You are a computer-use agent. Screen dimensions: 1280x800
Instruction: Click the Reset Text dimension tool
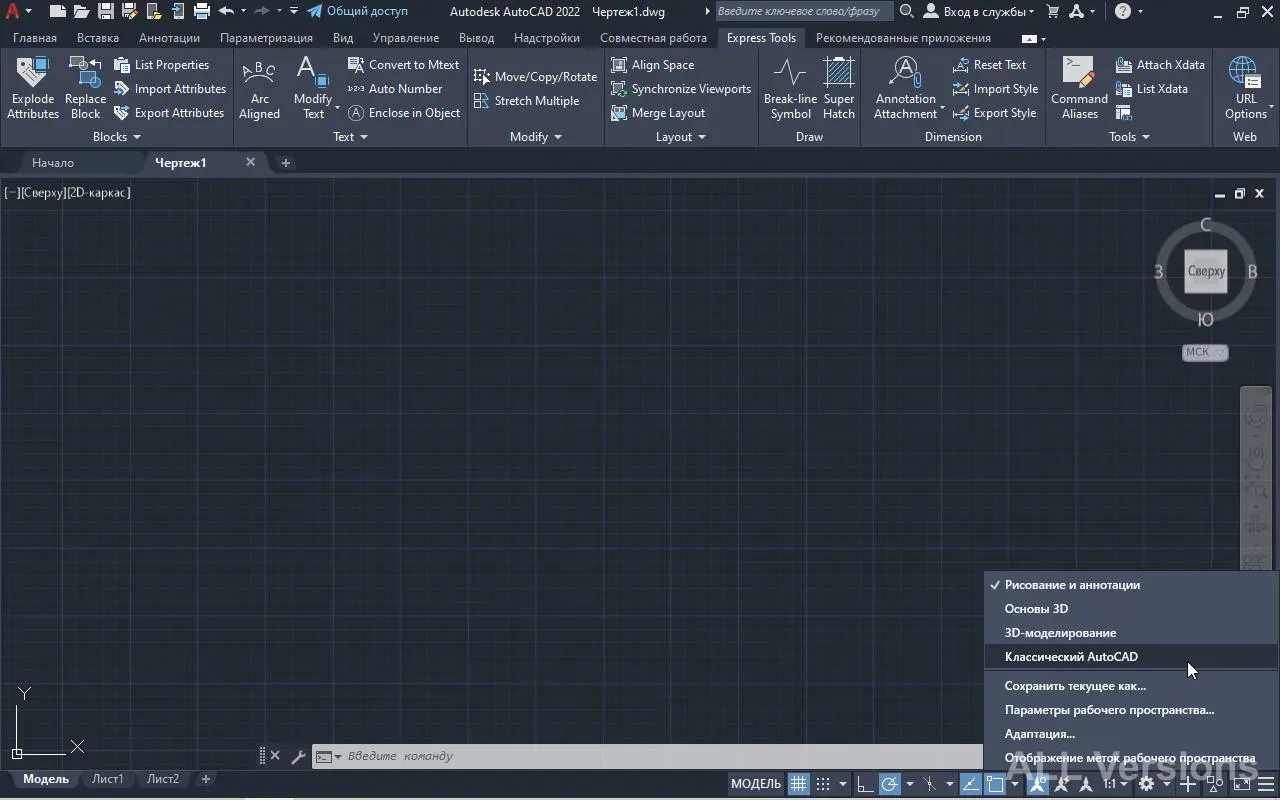989,65
